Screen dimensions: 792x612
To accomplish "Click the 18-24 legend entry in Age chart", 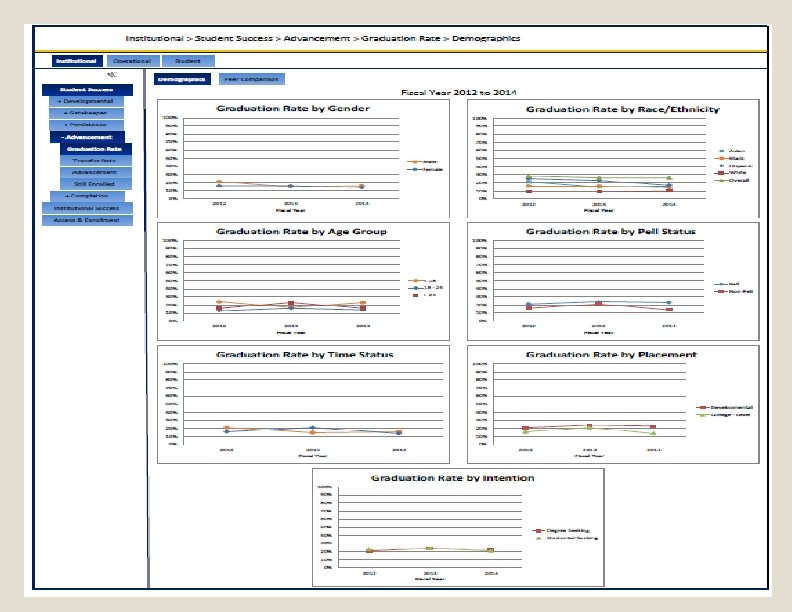I will 426,288.
